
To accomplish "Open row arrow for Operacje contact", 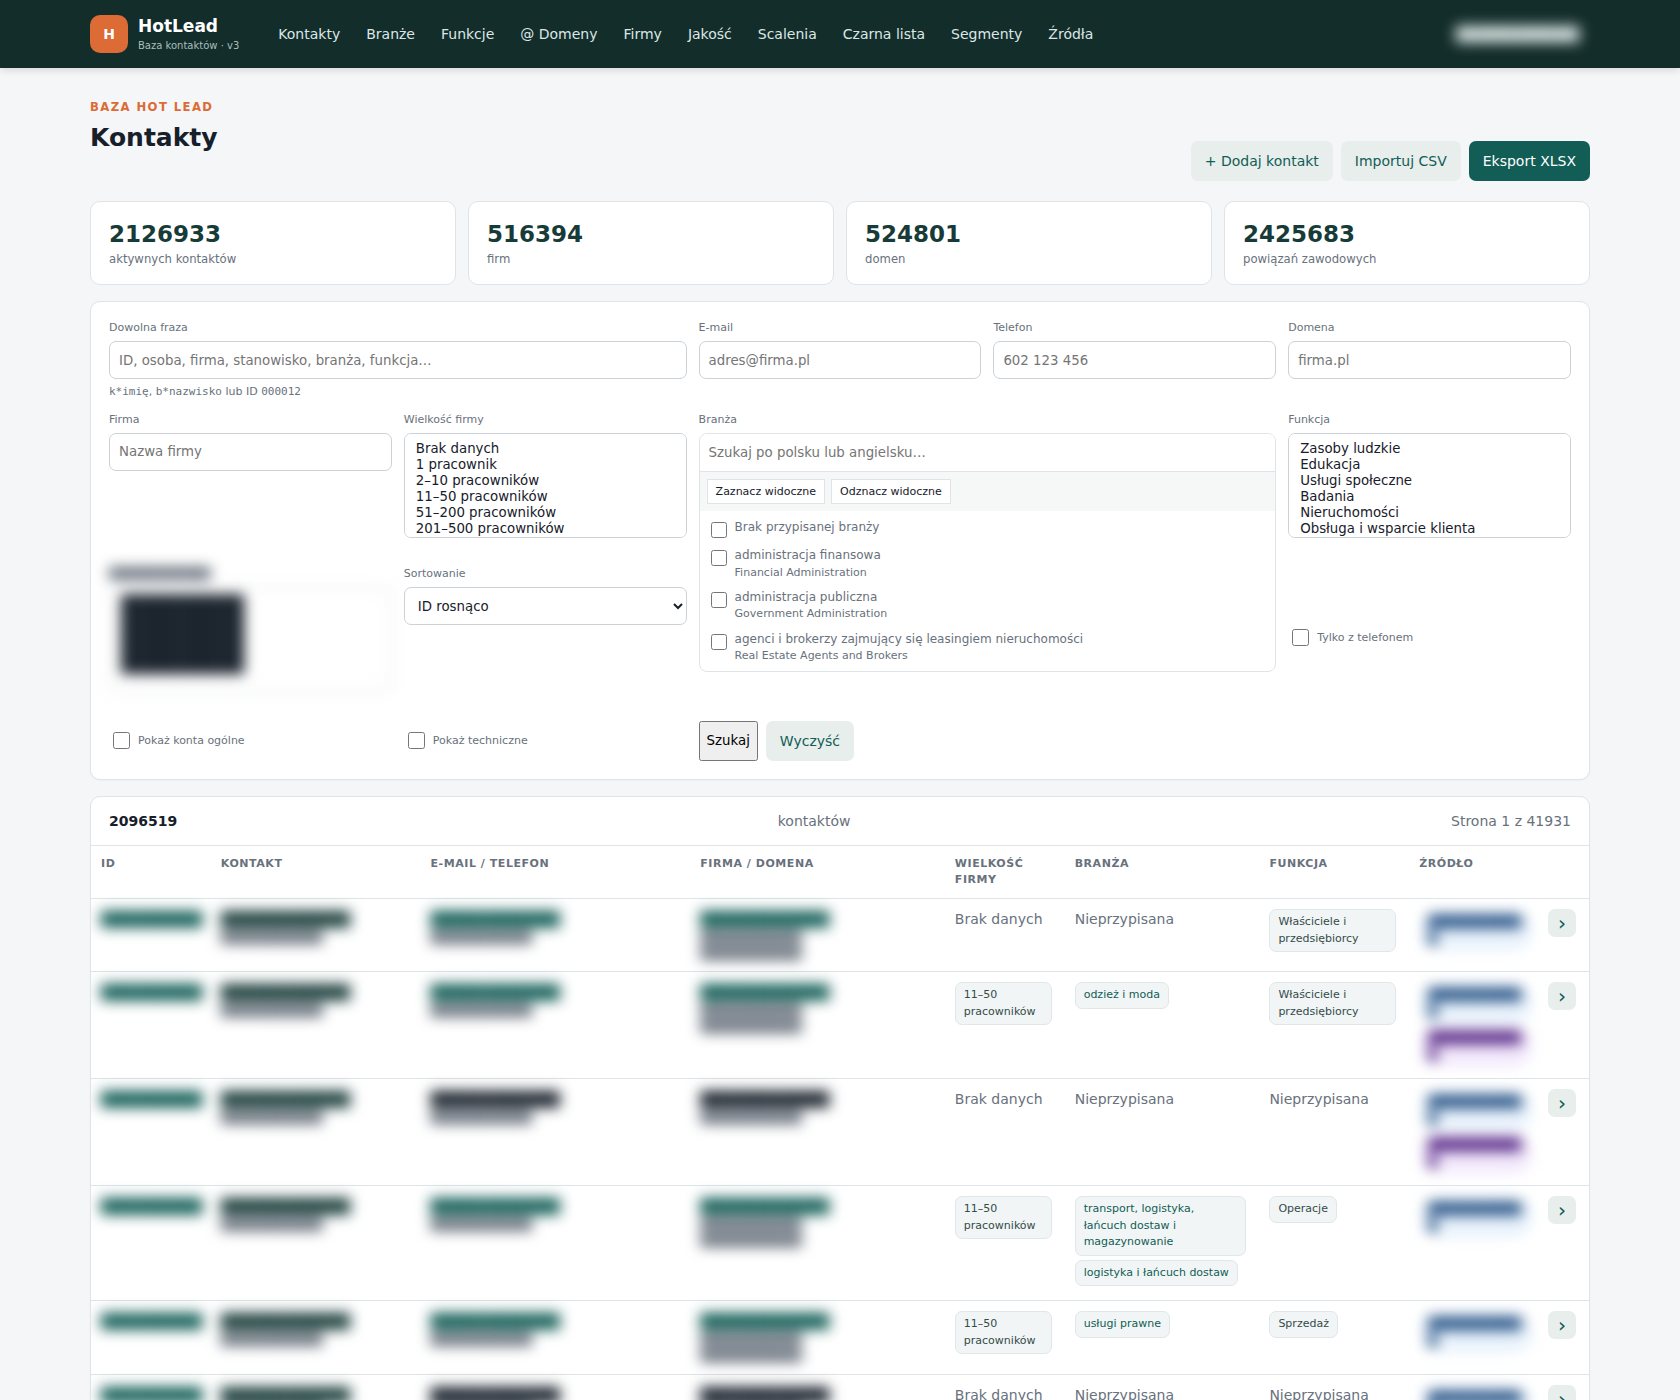I will point(1562,1210).
